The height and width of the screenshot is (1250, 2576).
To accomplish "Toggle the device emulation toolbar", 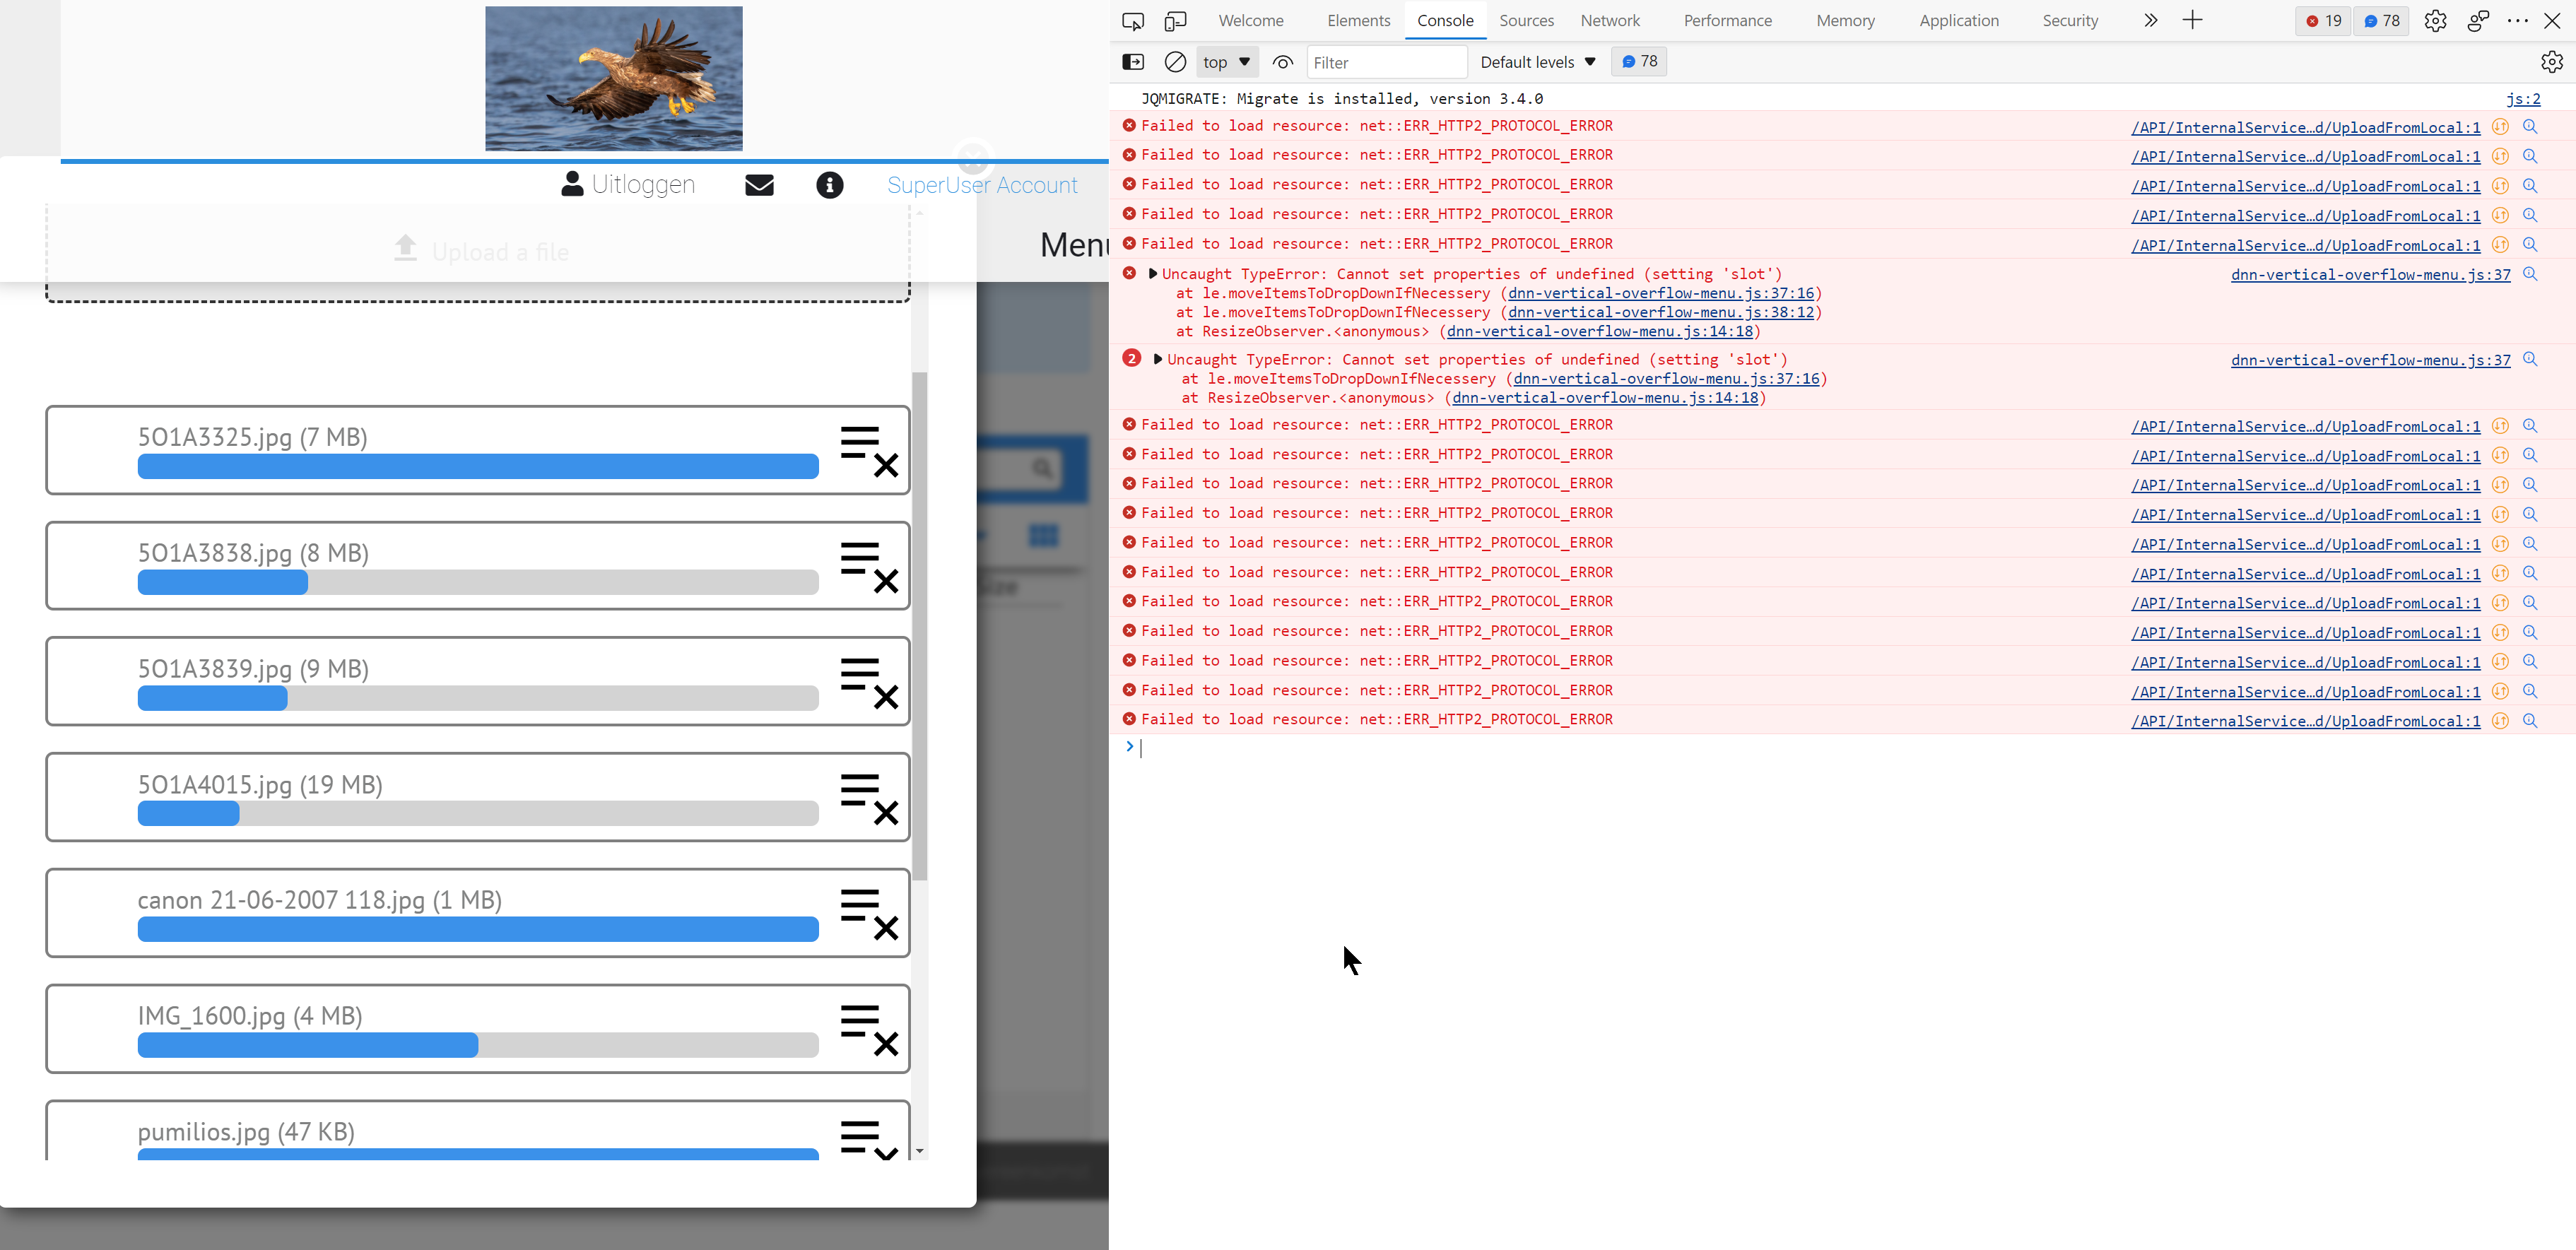I will [x=1175, y=20].
